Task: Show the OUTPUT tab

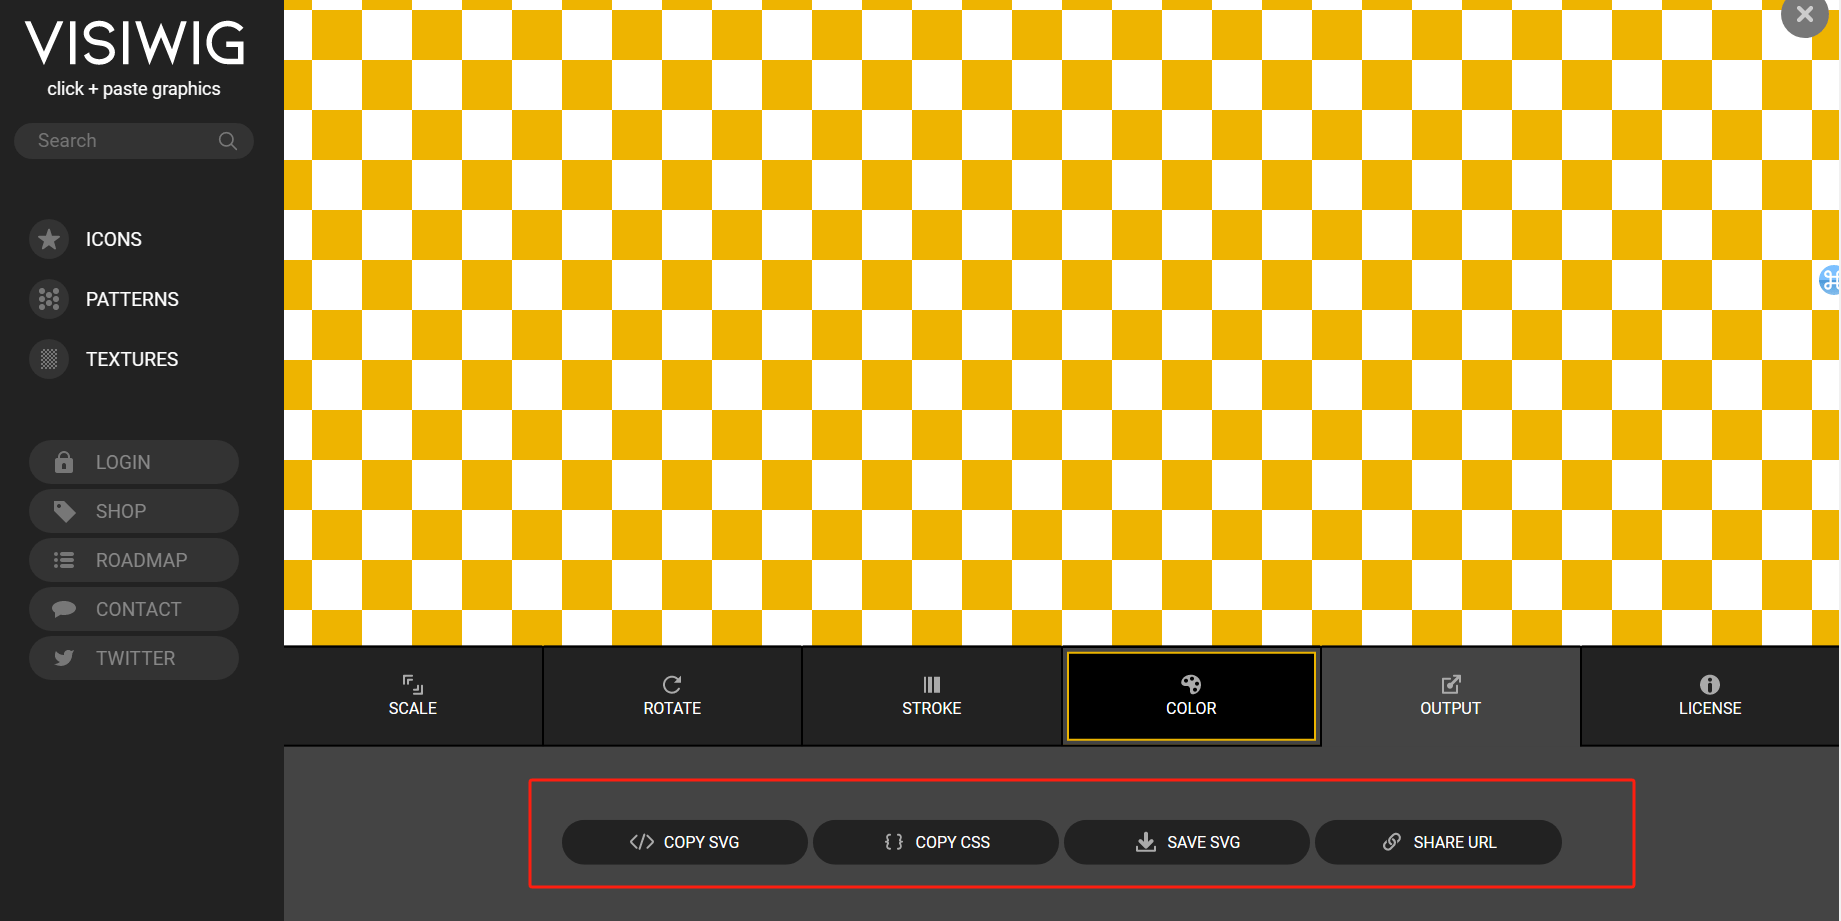Action: [x=1450, y=696]
